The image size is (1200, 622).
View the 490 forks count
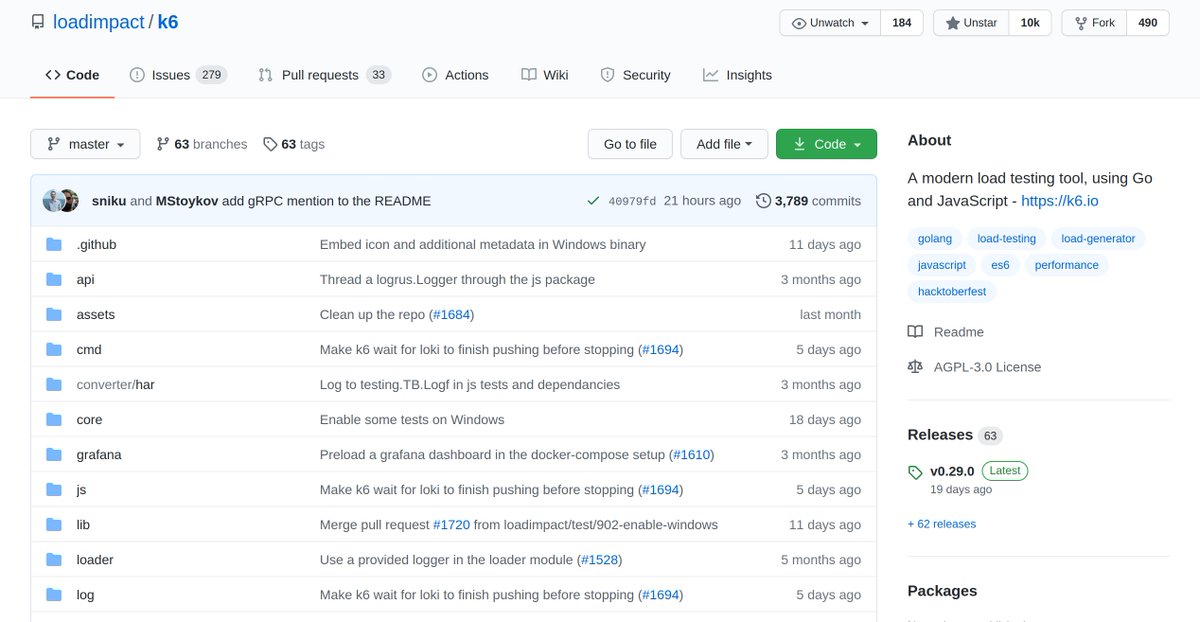[1148, 23]
